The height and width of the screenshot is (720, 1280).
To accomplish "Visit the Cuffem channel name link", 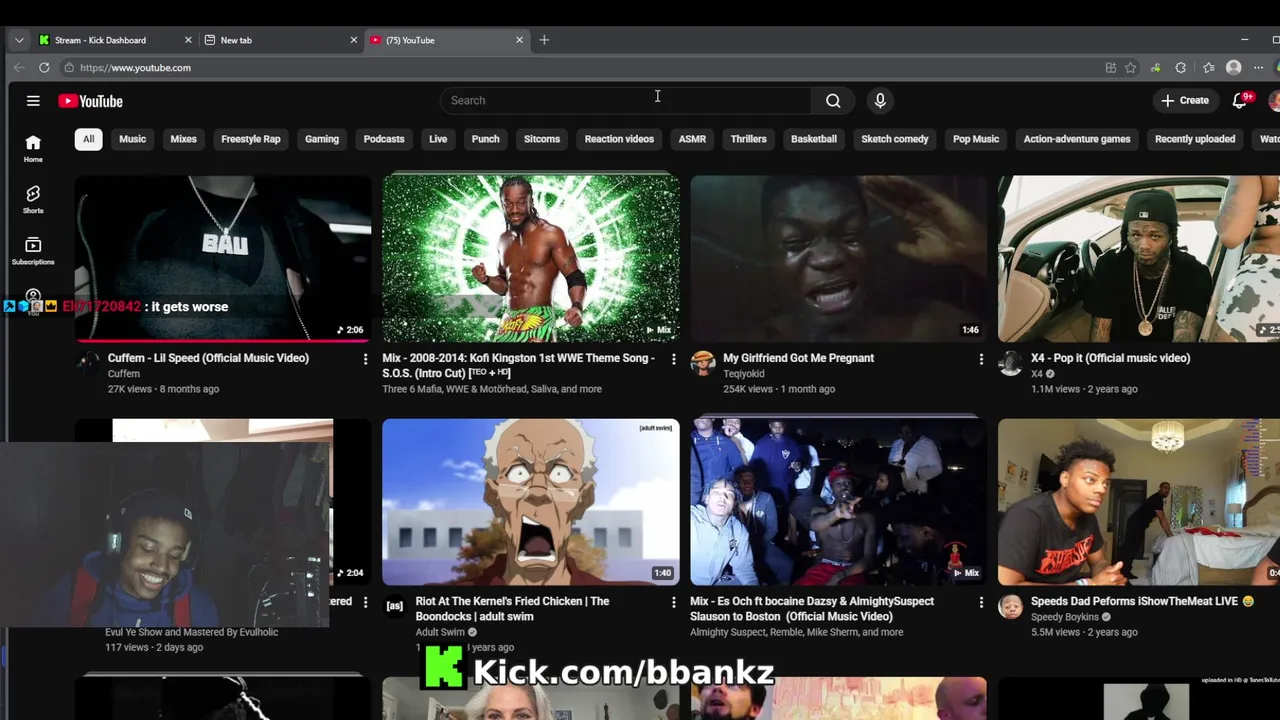I will pos(124,374).
